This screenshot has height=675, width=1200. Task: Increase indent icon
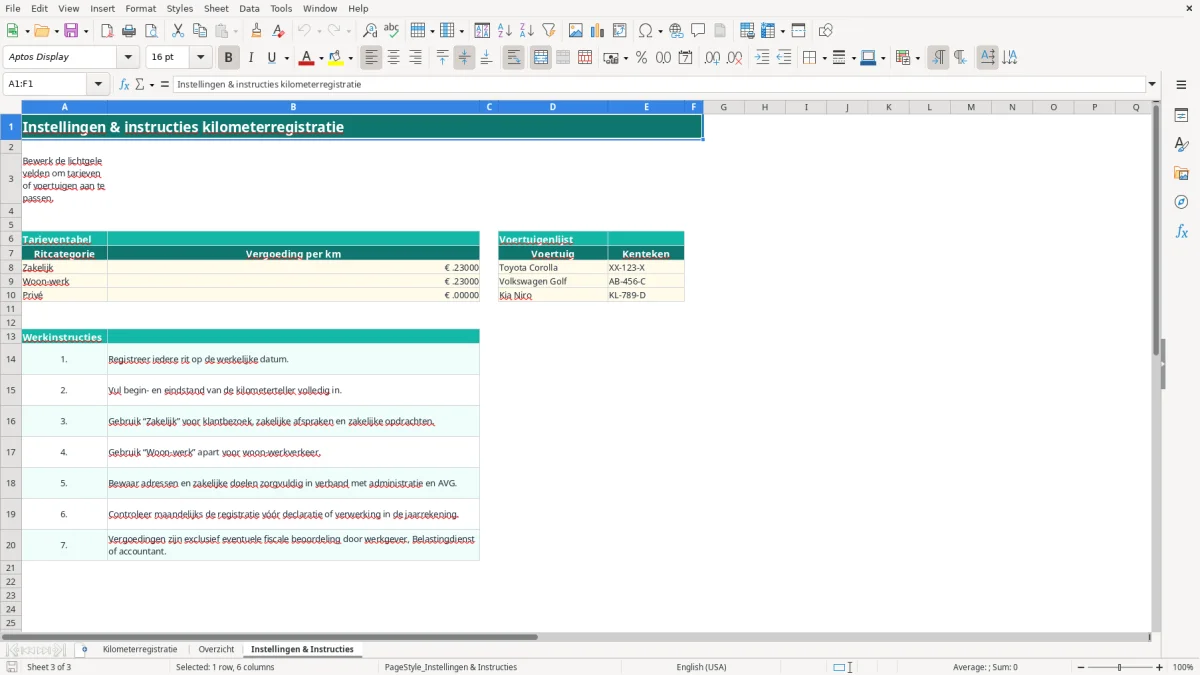click(x=762, y=58)
